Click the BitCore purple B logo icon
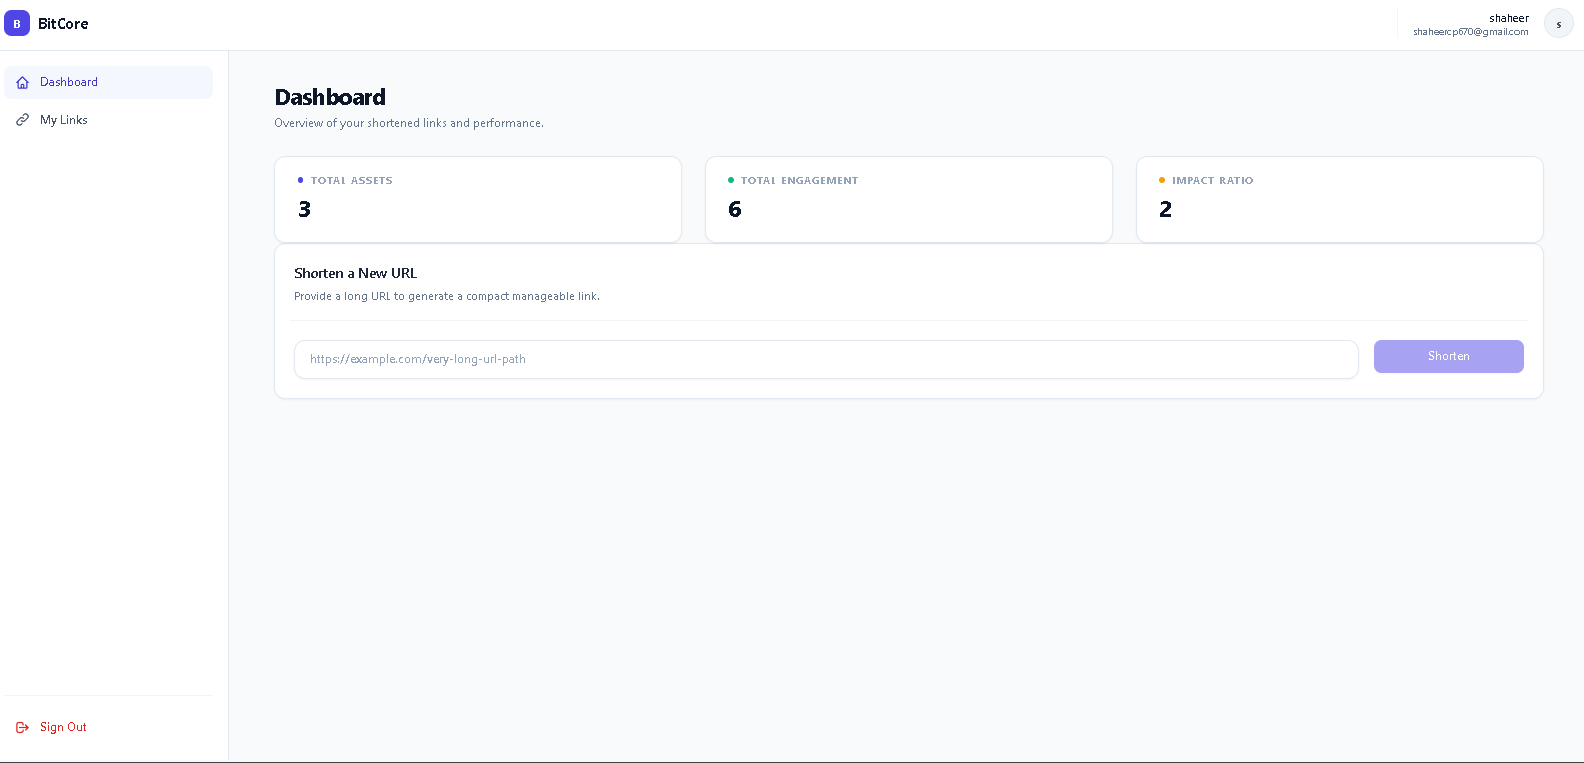The width and height of the screenshot is (1584, 763). pyautogui.click(x=17, y=23)
